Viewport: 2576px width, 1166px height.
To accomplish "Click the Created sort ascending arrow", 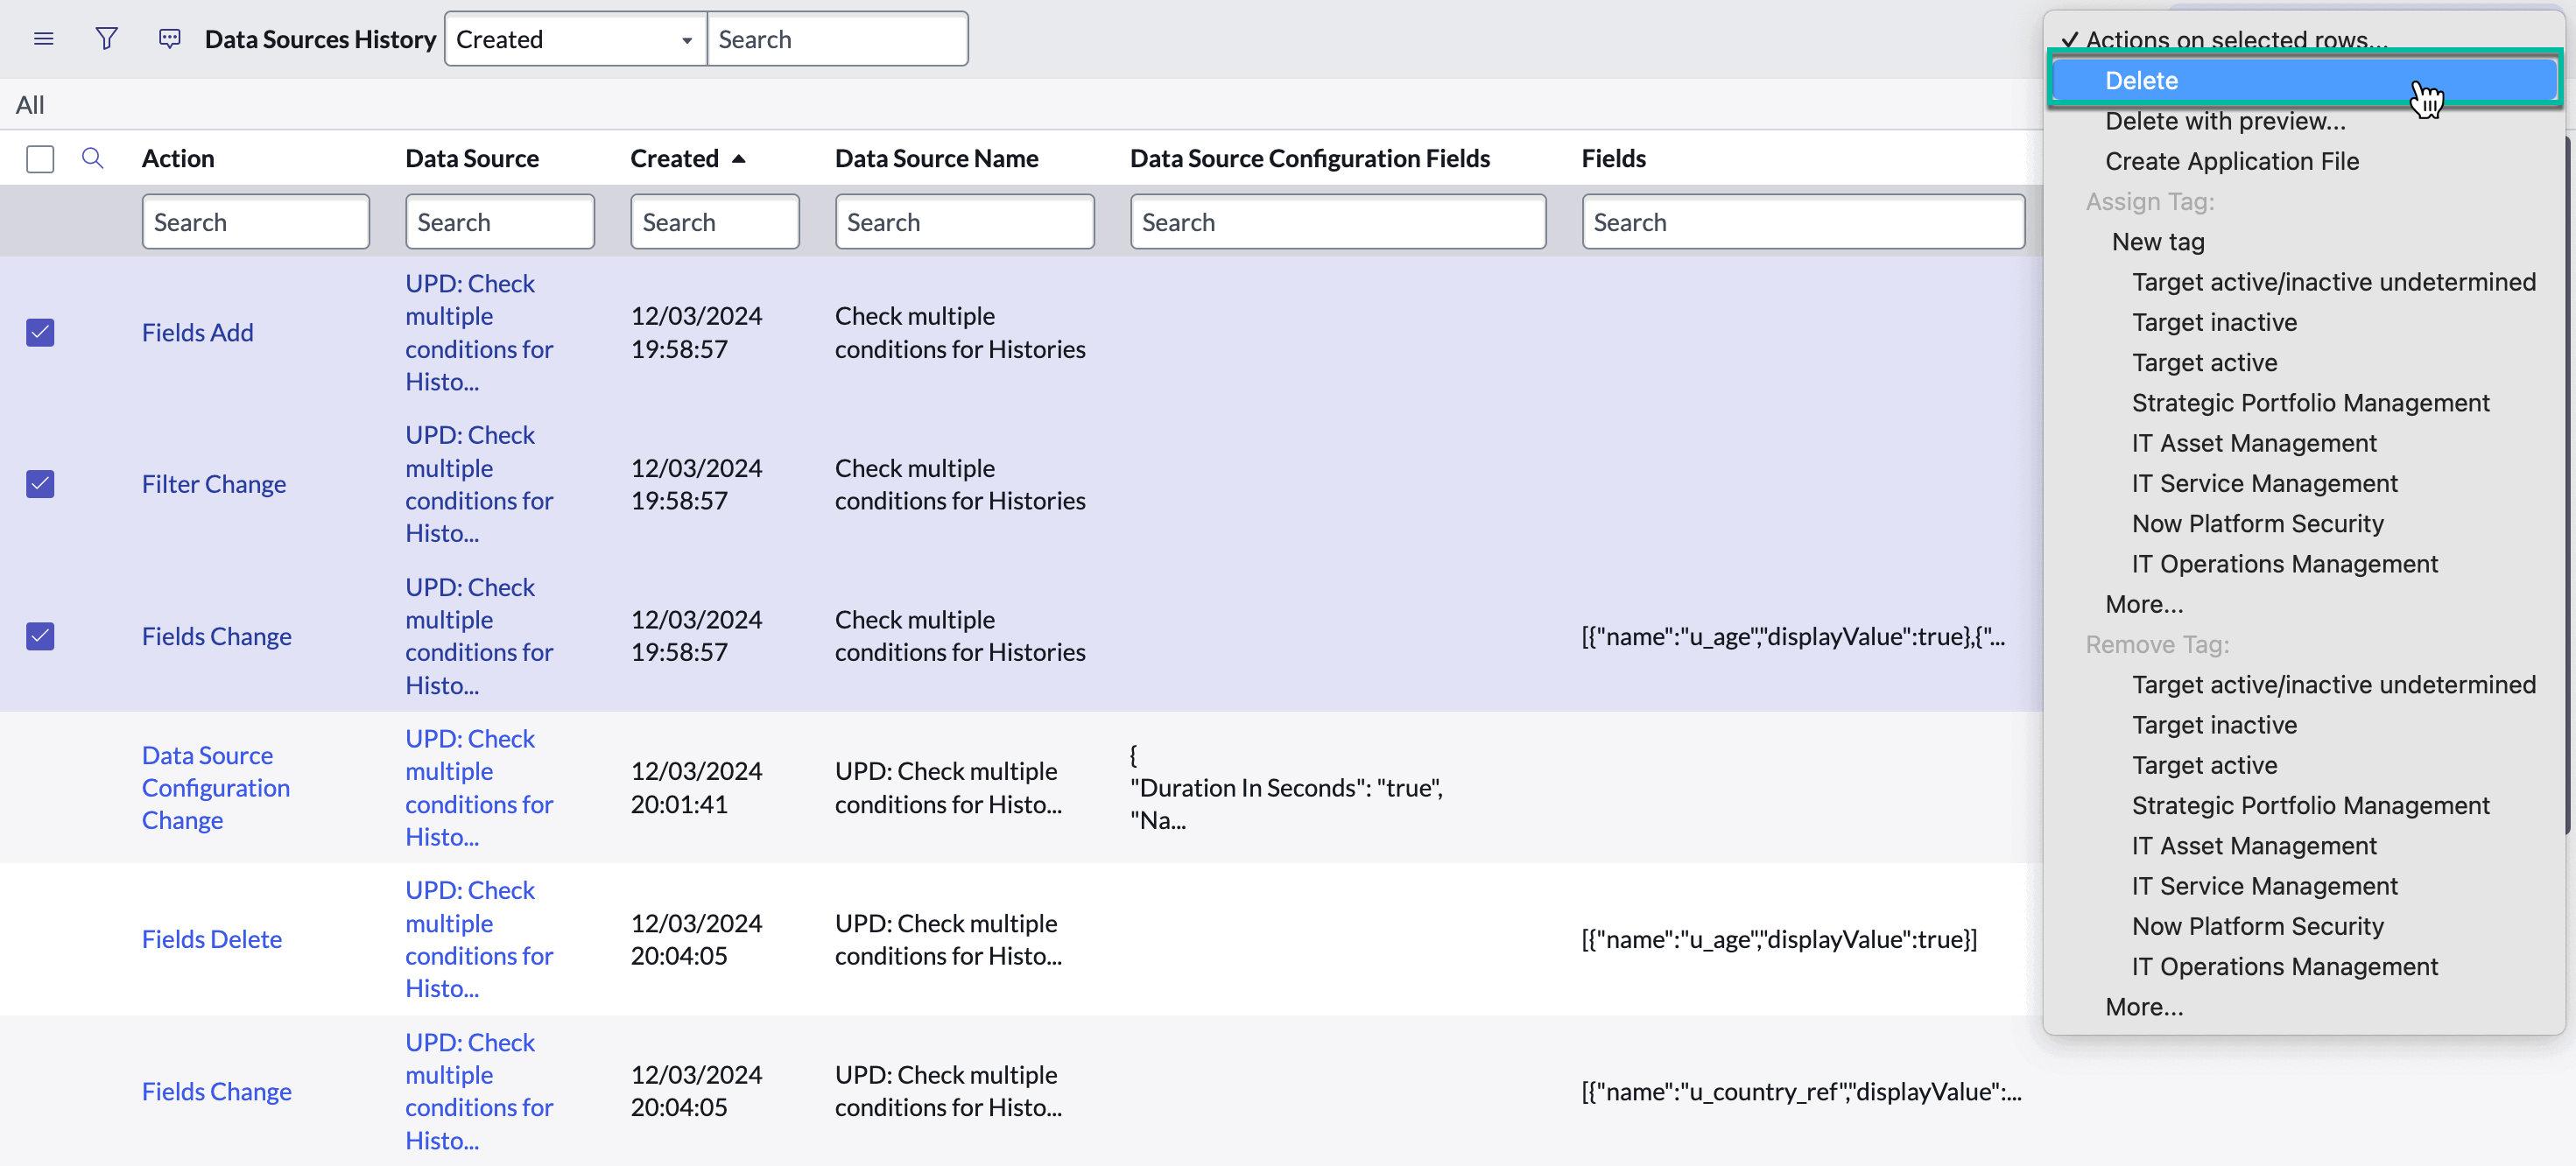I will coord(739,158).
